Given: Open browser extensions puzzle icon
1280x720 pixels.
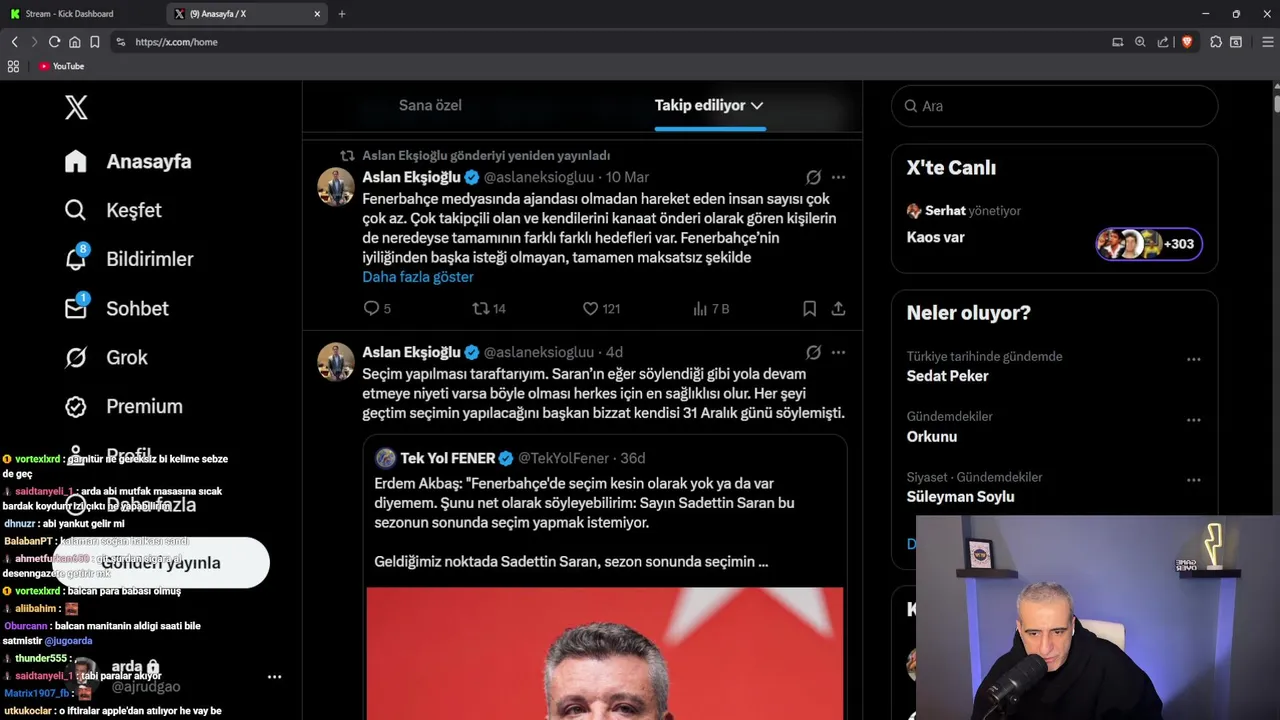Looking at the screenshot, I should coord(1216,42).
